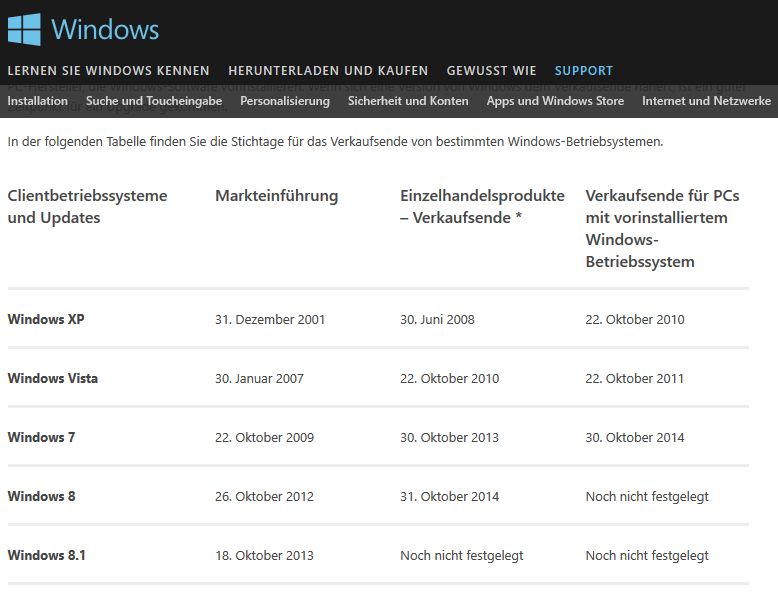Click the date 30. Oktober 2014

[x=635, y=438]
